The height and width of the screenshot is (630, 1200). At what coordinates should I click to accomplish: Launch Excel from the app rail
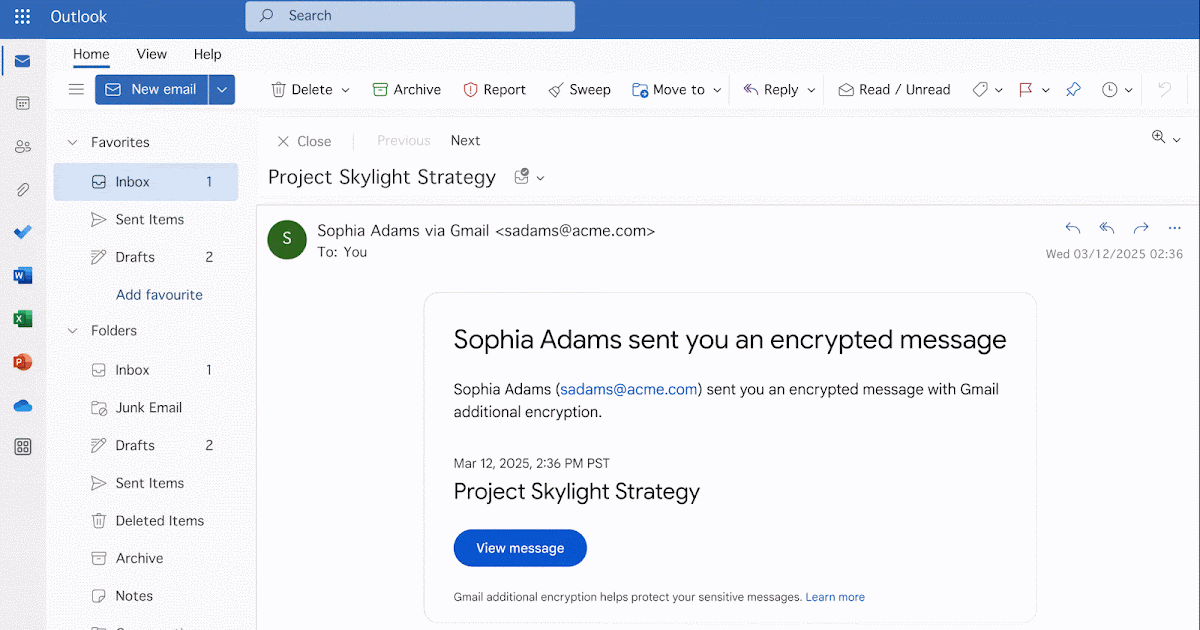tap(22, 319)
